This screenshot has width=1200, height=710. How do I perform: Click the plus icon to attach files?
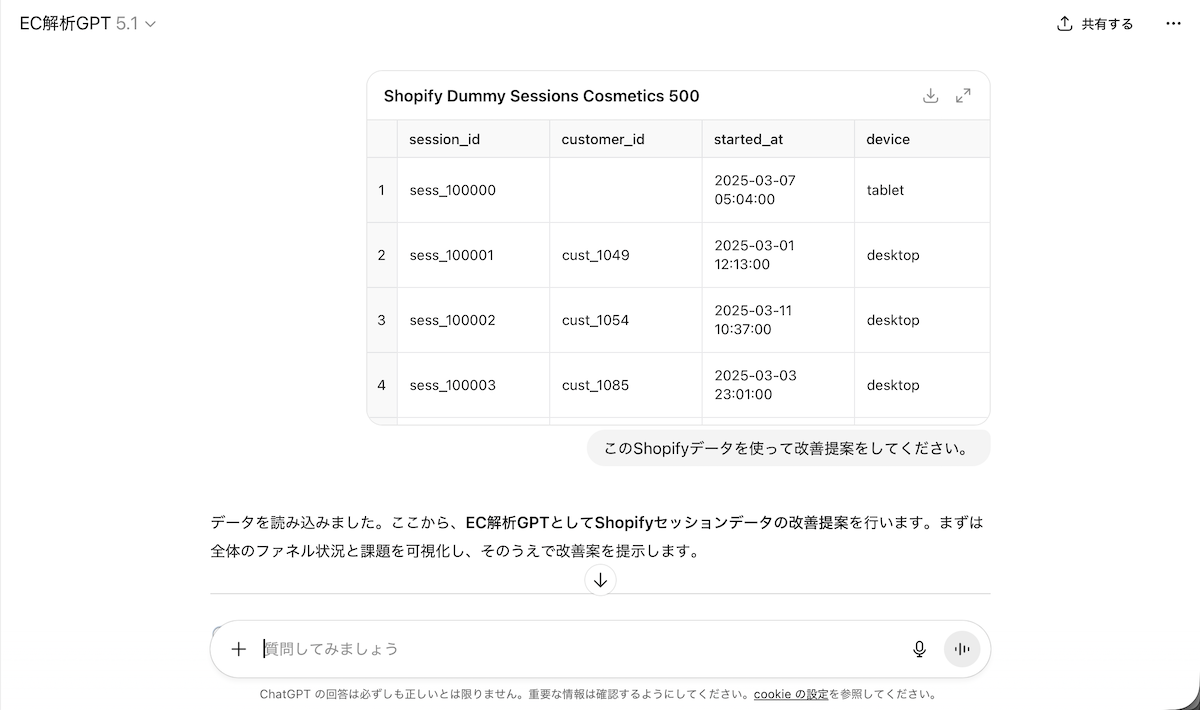238,649
